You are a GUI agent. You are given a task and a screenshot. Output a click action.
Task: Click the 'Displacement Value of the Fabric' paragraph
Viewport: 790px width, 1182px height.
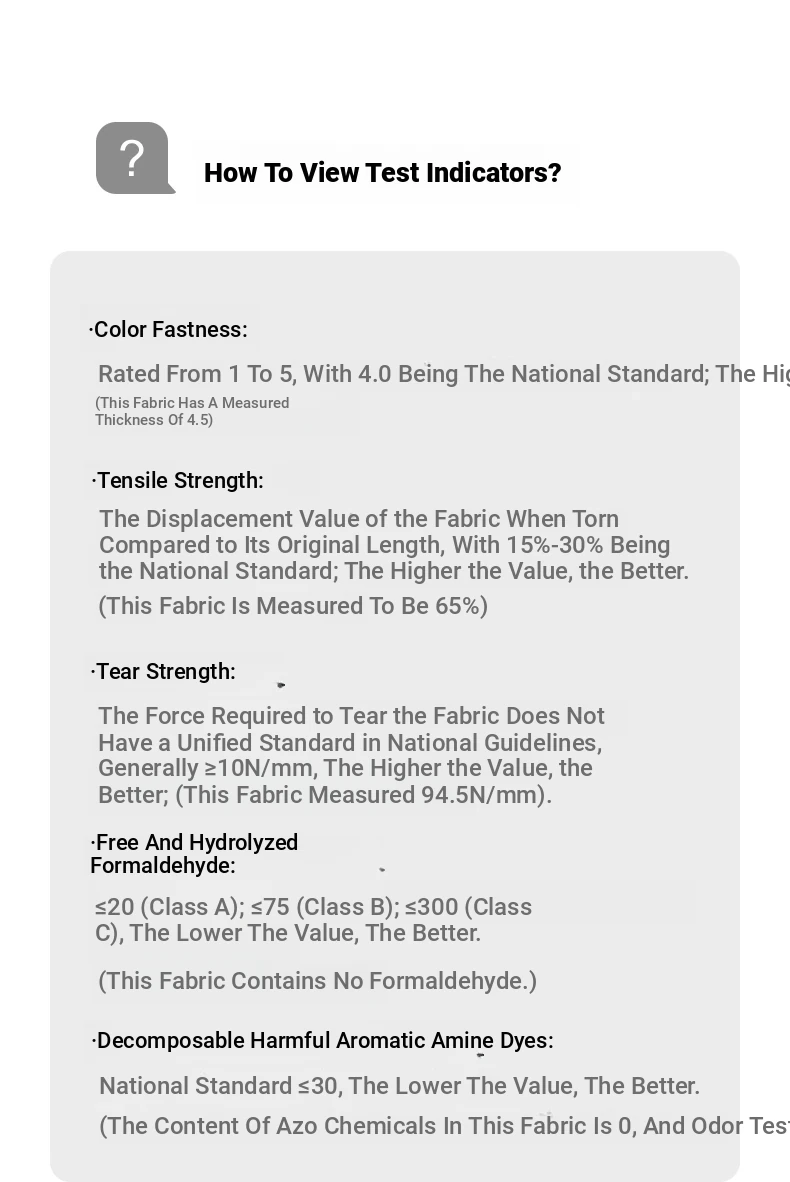[x=393, y=544]
